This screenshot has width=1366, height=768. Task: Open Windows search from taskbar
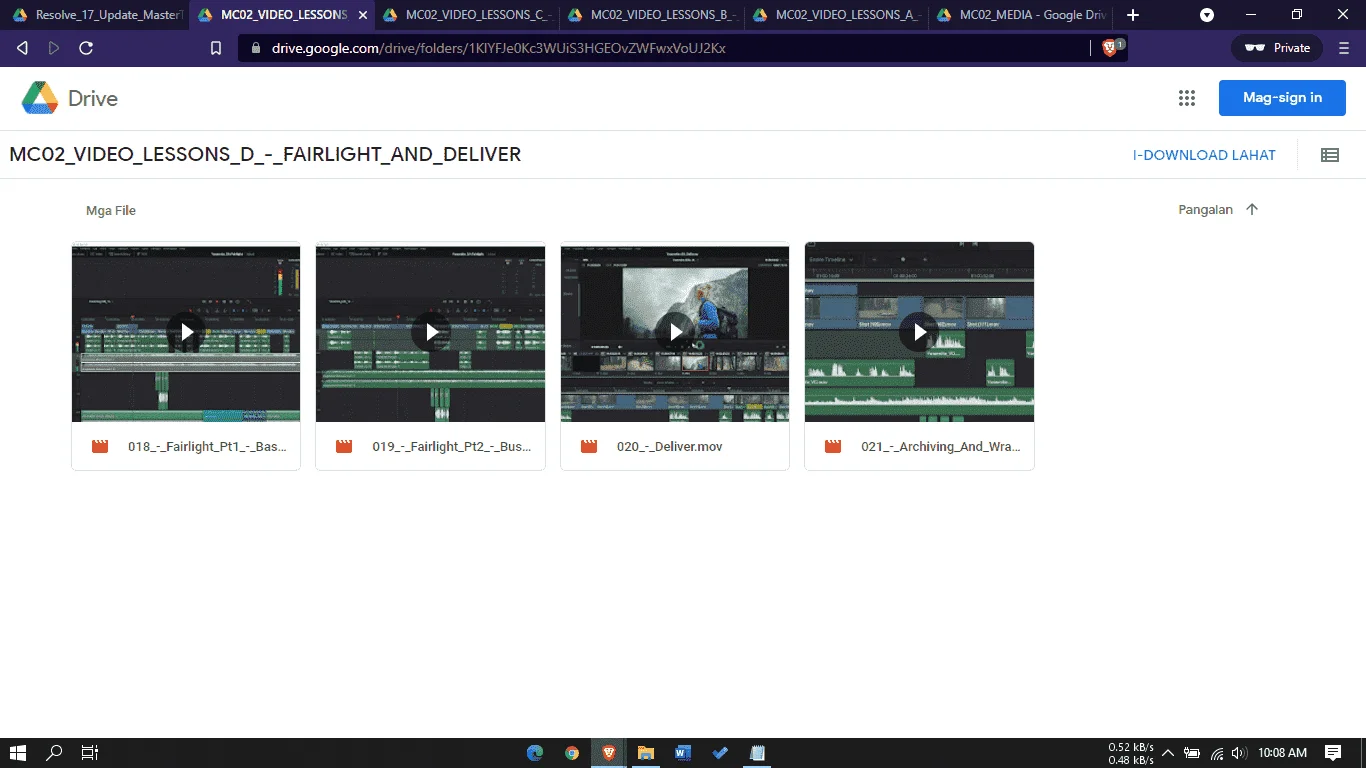pyautogui.click(x=54, y=753)
